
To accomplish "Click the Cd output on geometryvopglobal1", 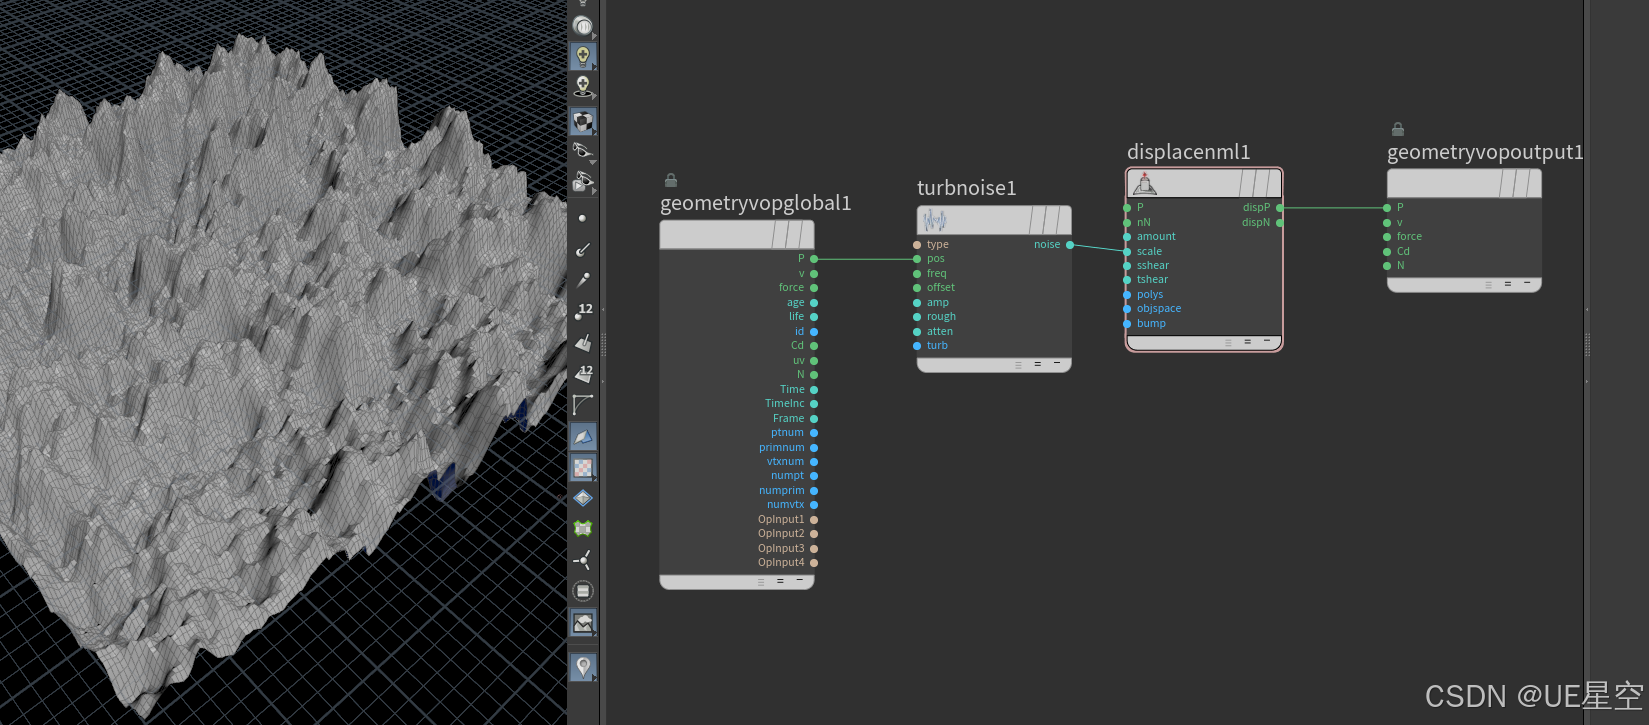I will [x=814, y=346].
